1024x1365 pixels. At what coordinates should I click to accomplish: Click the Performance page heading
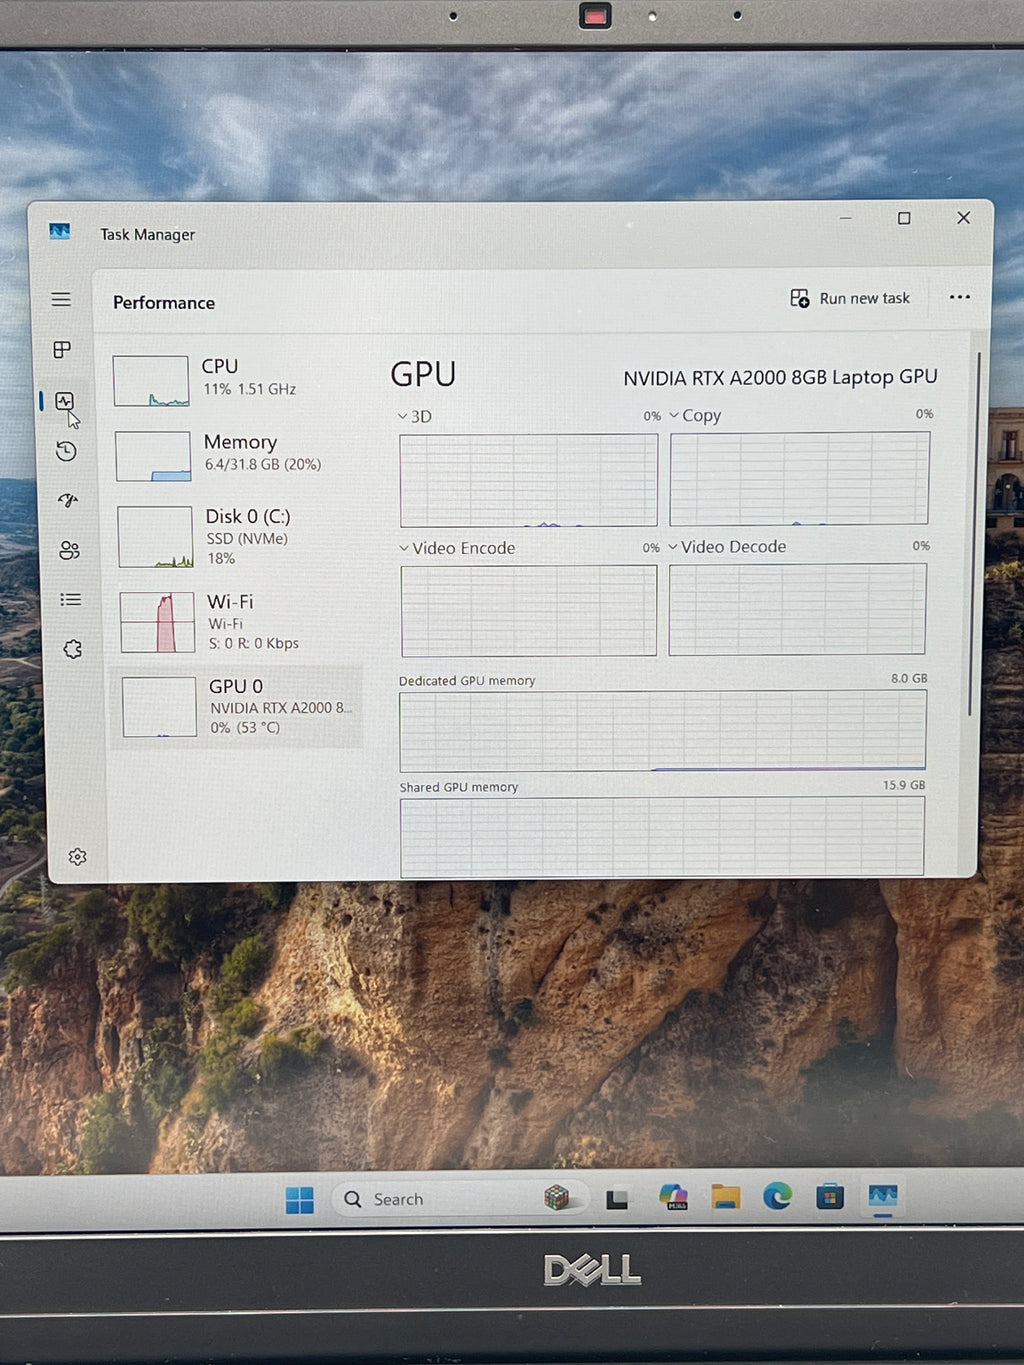(164, 302)
